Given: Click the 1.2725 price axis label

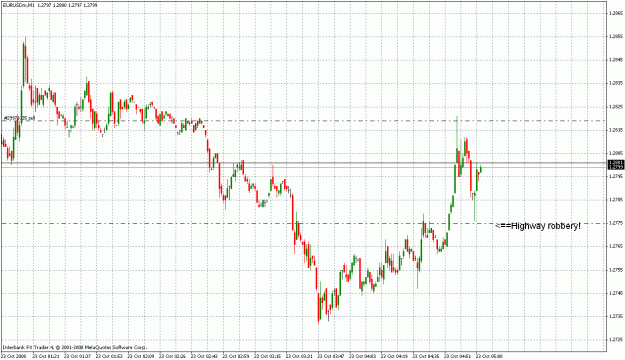Looking at the screenshot, I should pyautogui.click(x=616, y=340).
